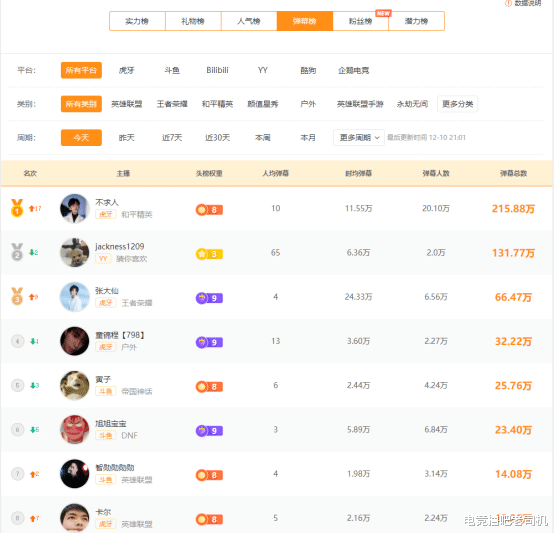Click the yellow level 3 badge for jackness1209
Viewport: 554px width, 534px height.
pyautogui.click(x=209, y=254)
